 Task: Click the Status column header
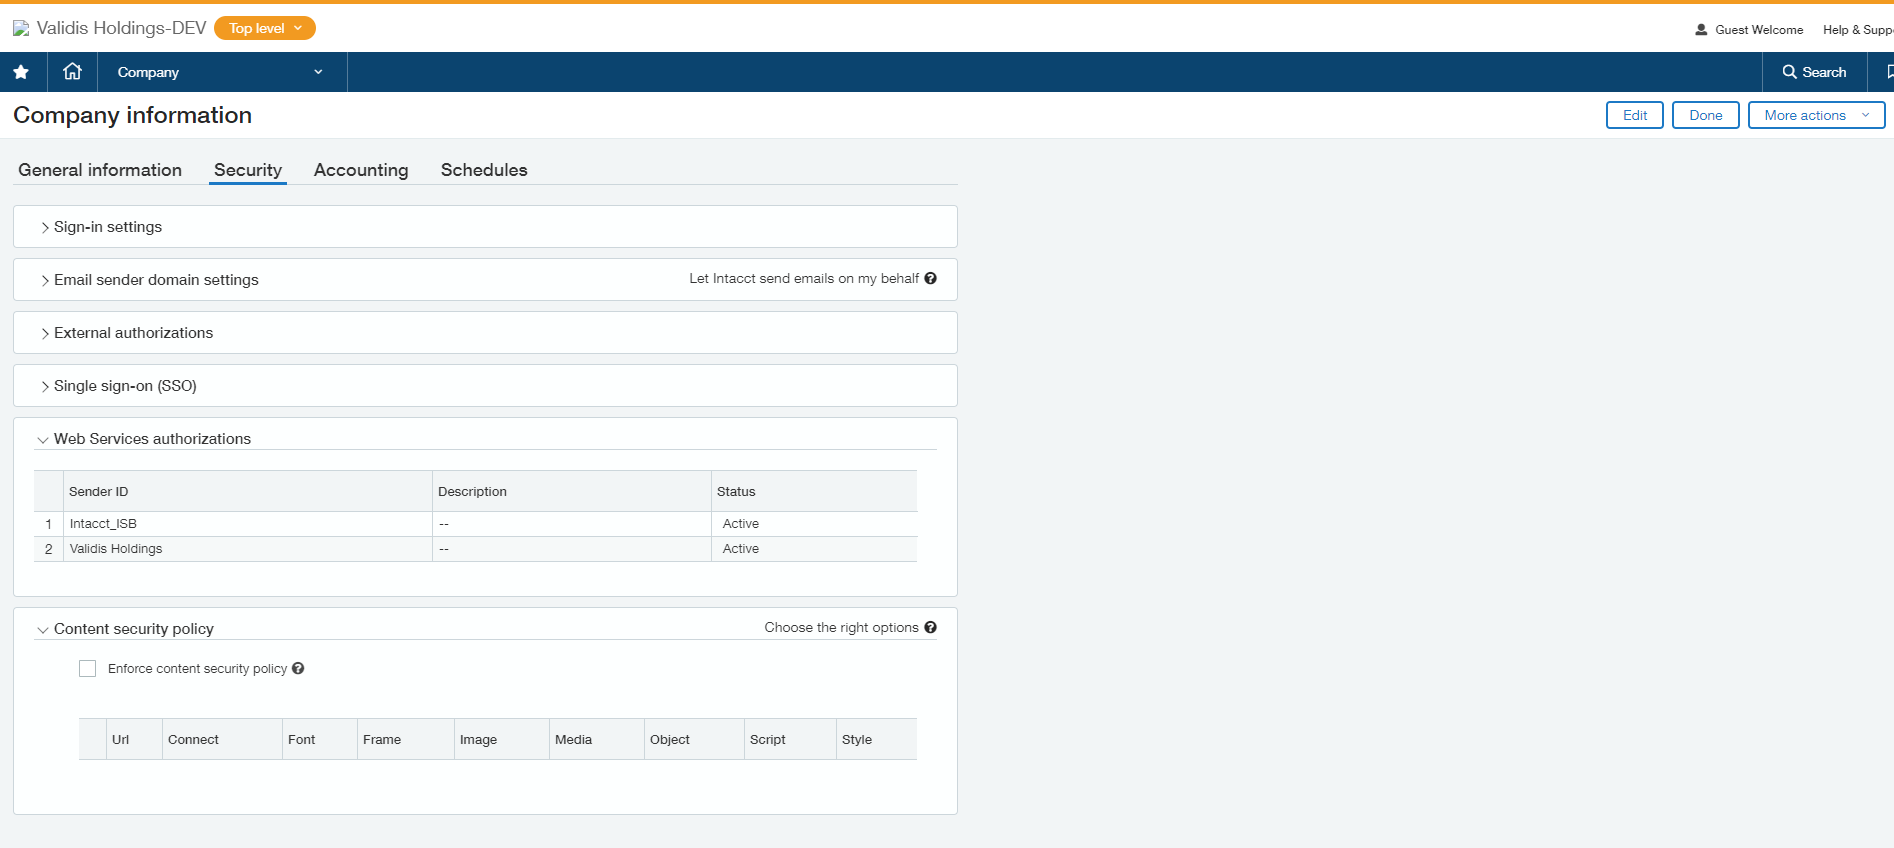tap(814, 491)
